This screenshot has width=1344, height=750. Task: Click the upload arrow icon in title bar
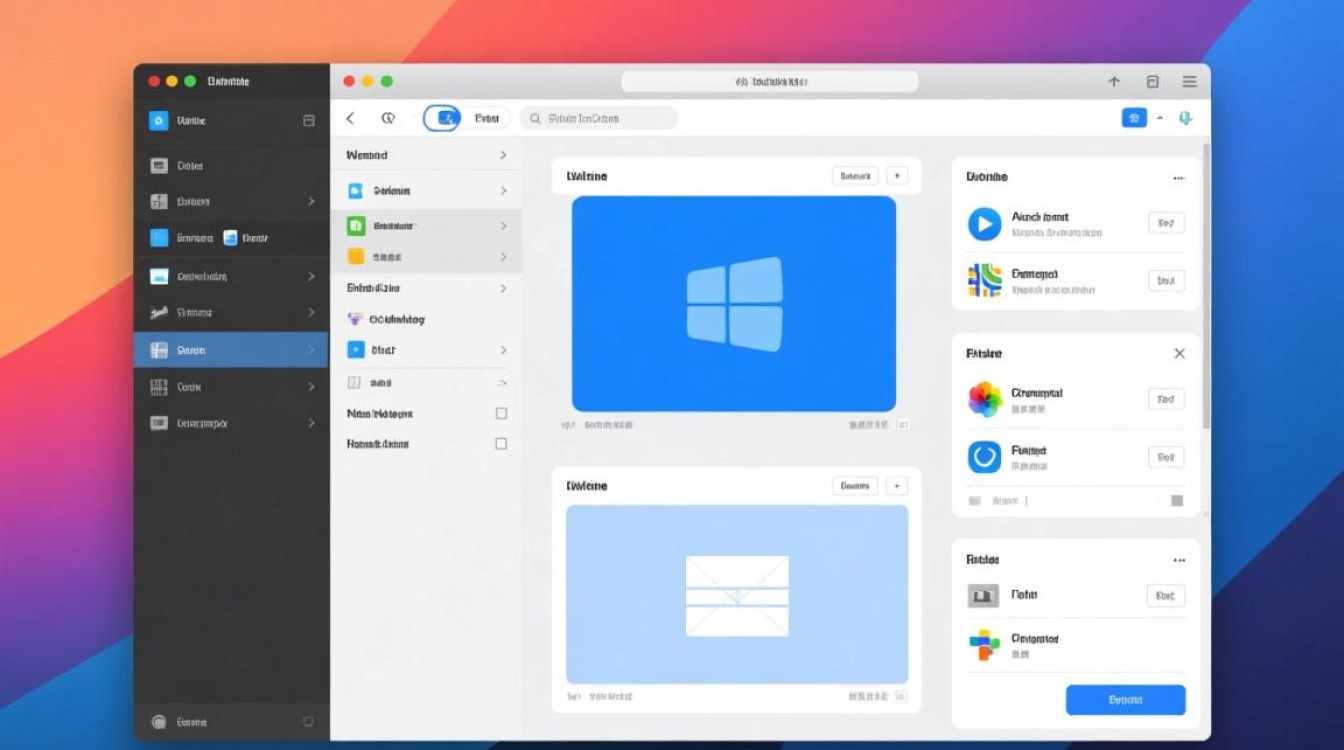[1114, 82]
